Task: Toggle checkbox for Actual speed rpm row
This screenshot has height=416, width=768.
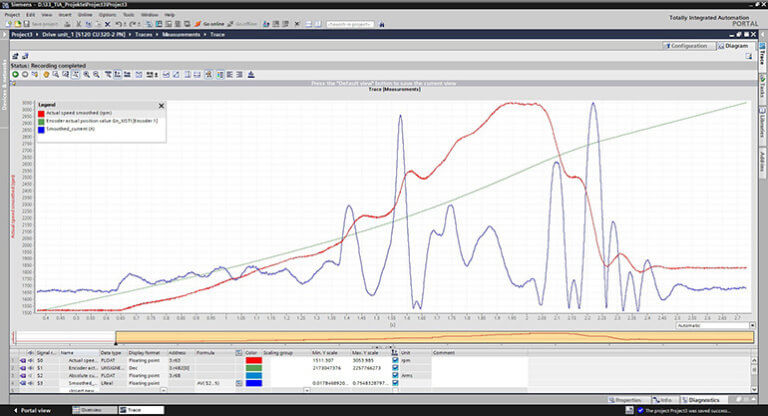Action: (x=395, y=362)
